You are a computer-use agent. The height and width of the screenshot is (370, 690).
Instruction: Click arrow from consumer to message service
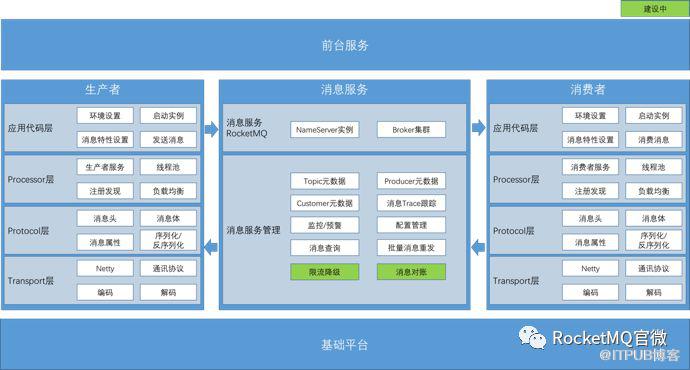point(478,247)
